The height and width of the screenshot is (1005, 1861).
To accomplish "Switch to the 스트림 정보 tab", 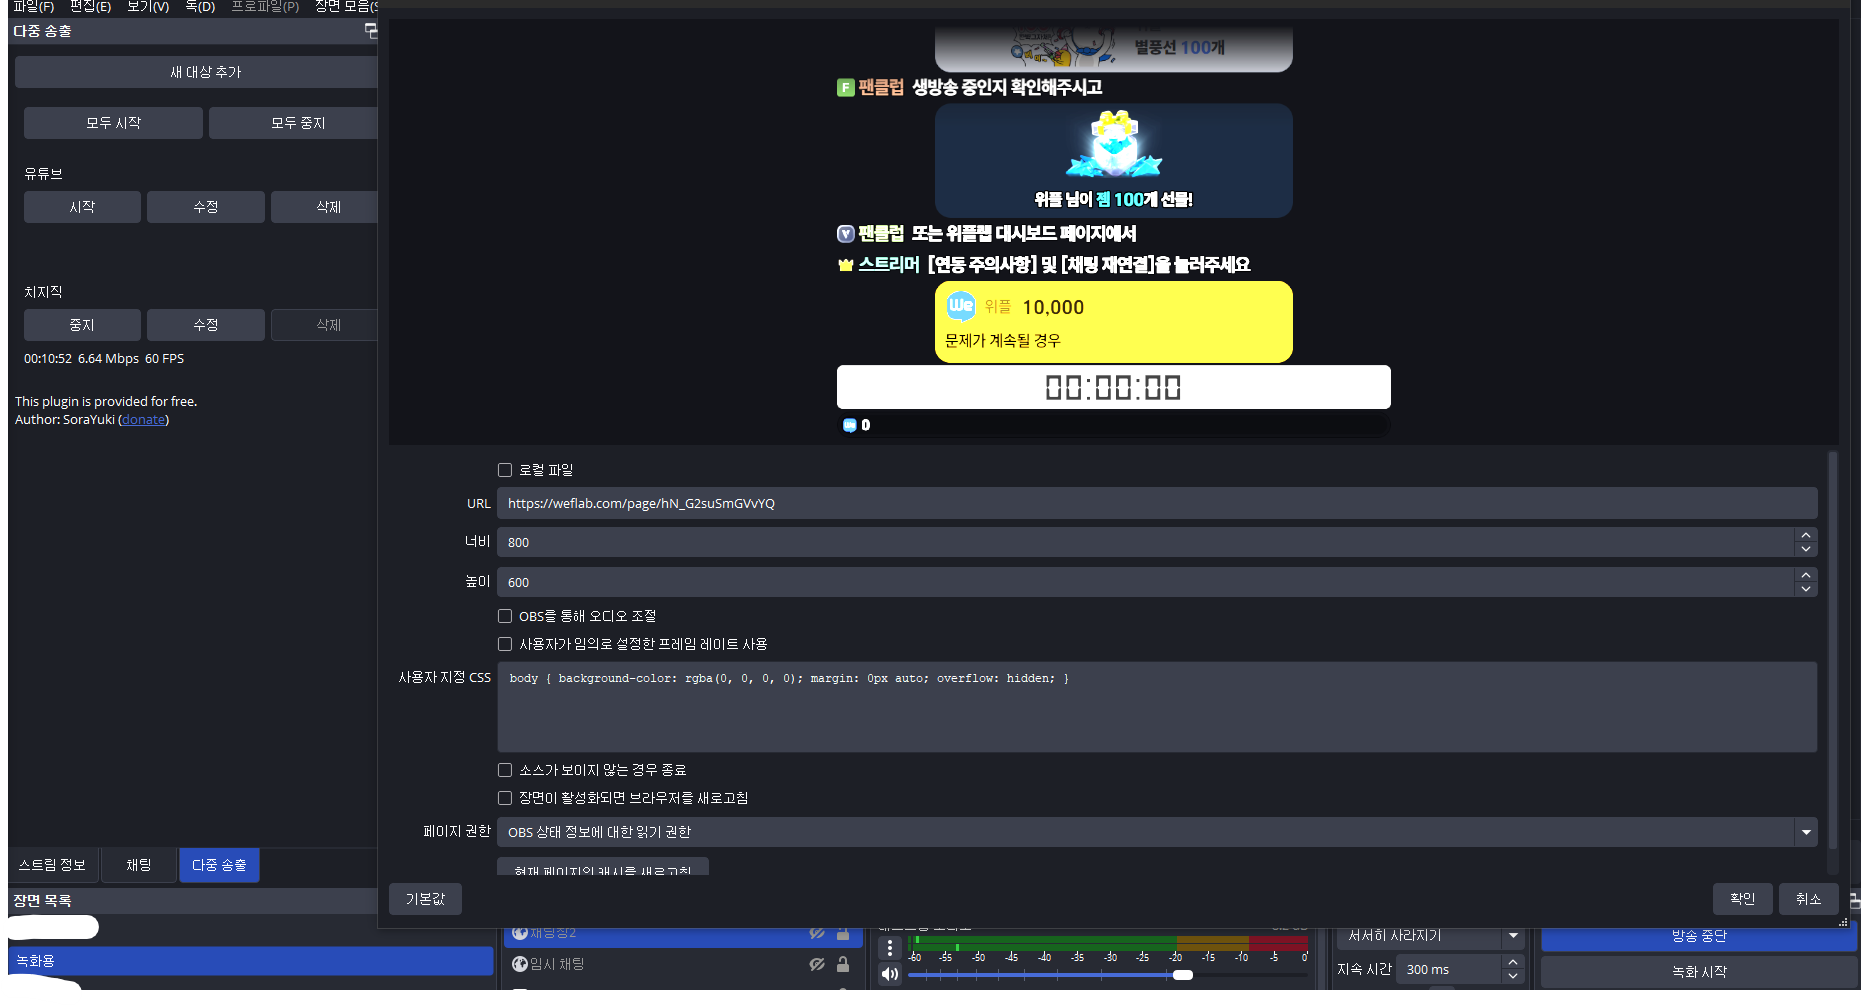I will (x=53, y=865).
